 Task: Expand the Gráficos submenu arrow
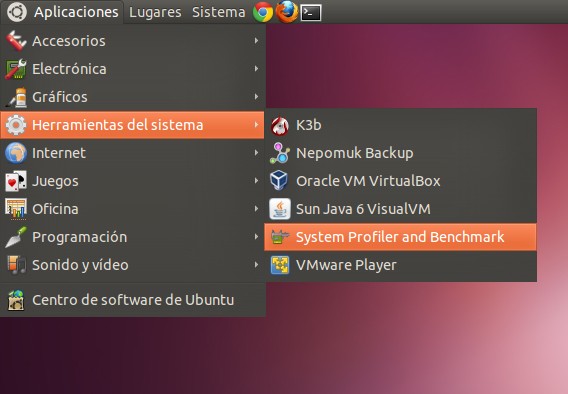tap(256, 97)
